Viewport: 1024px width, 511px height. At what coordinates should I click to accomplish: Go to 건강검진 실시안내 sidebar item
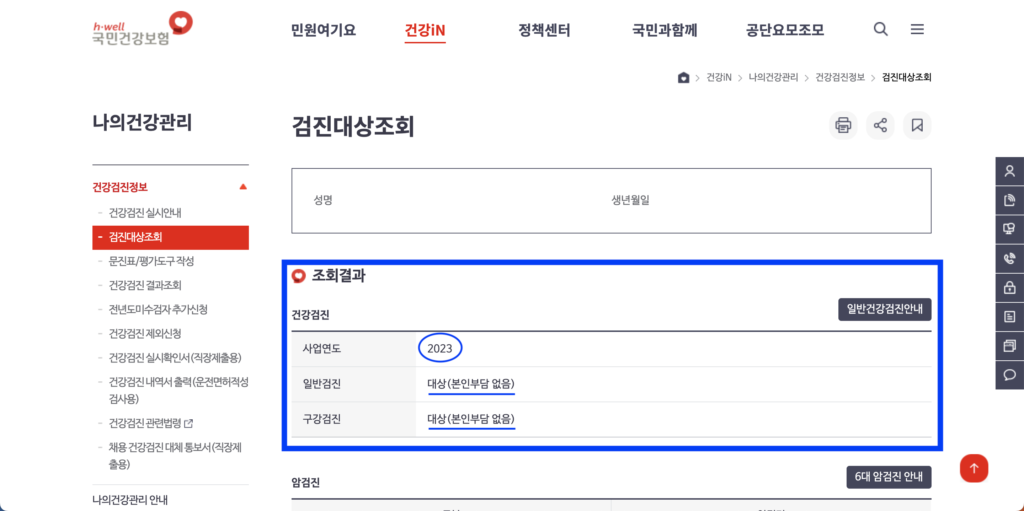point(145,213)
